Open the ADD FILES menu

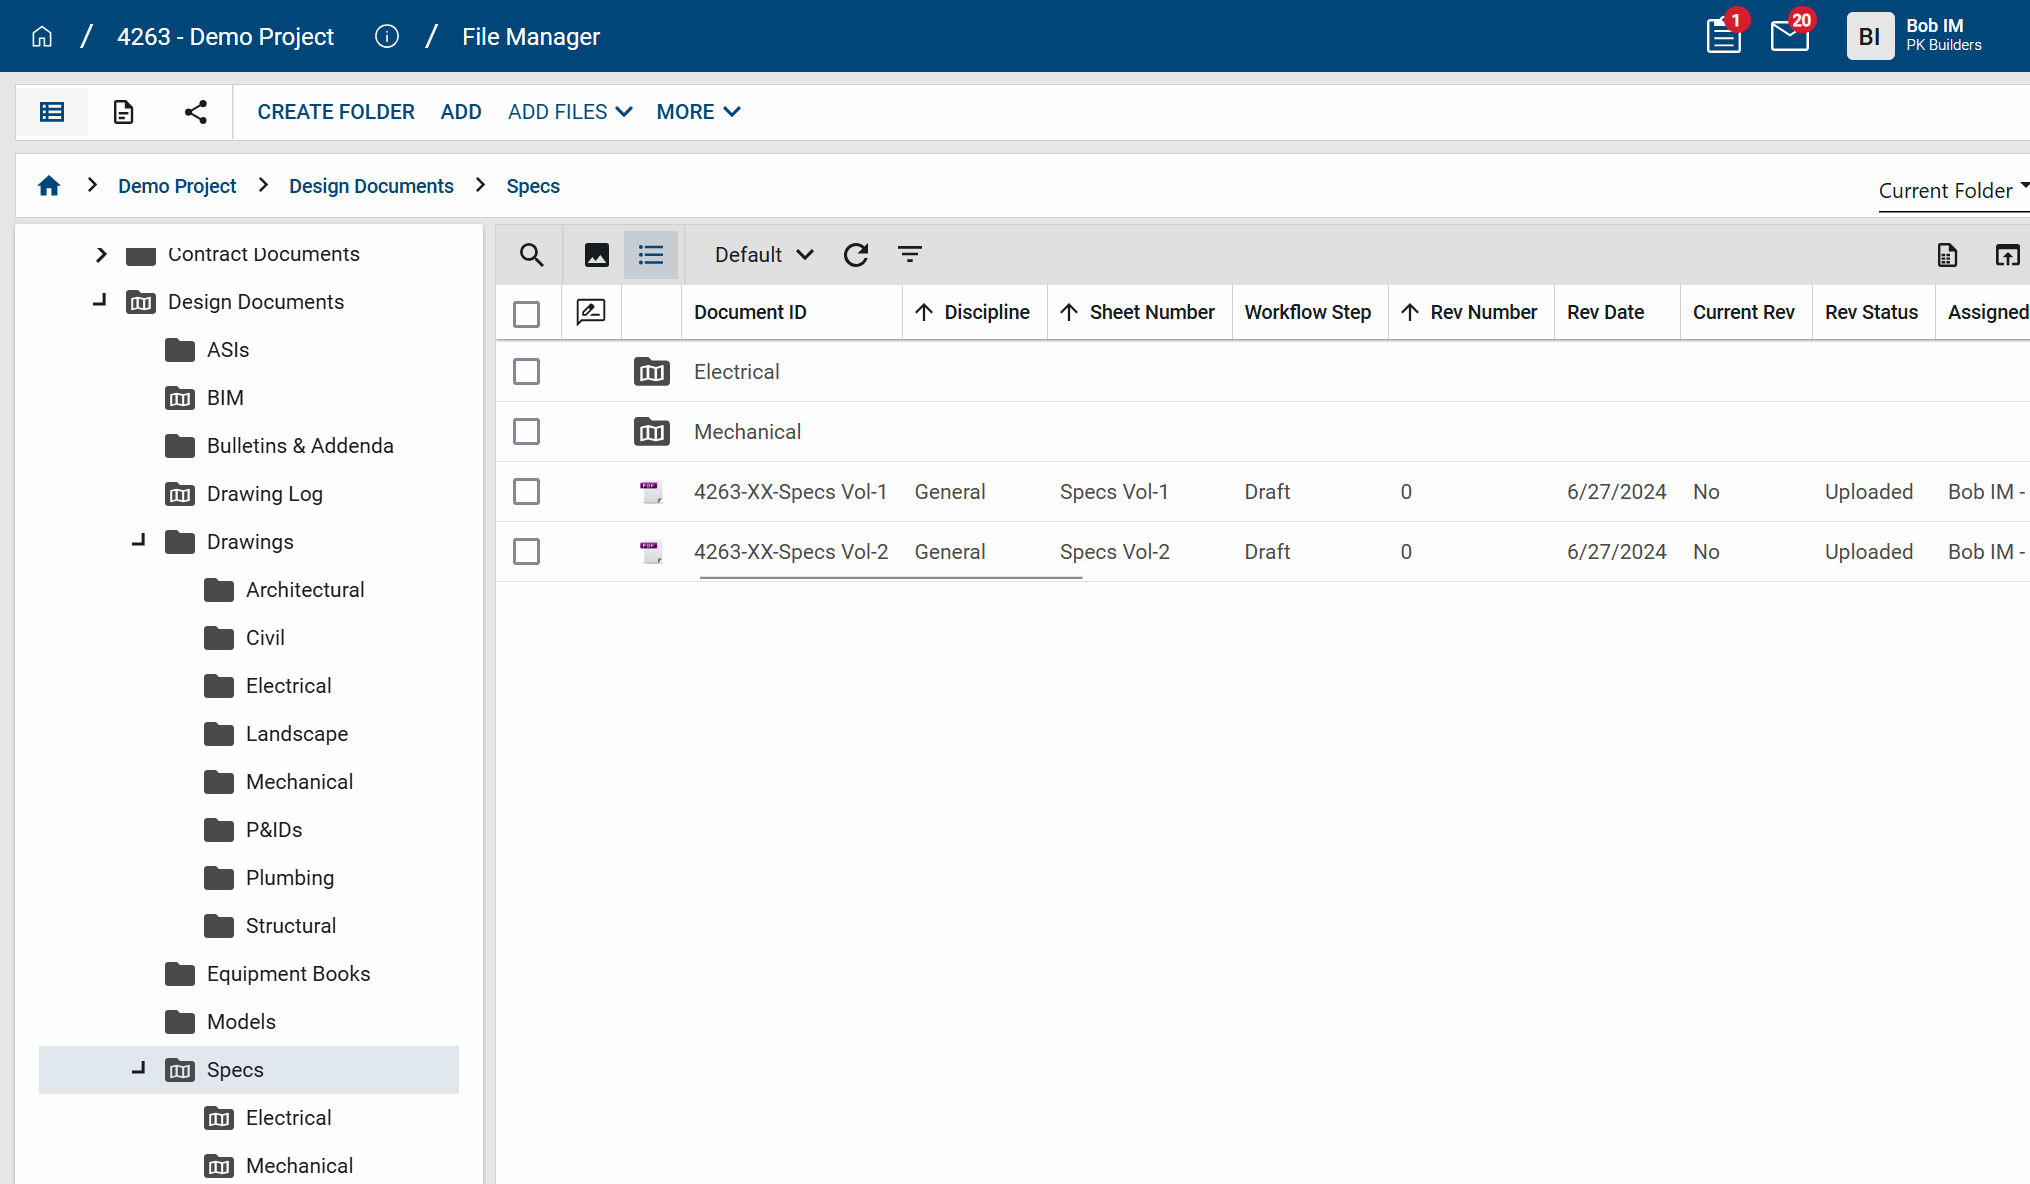pyautogui.click(x=570, y=112)
